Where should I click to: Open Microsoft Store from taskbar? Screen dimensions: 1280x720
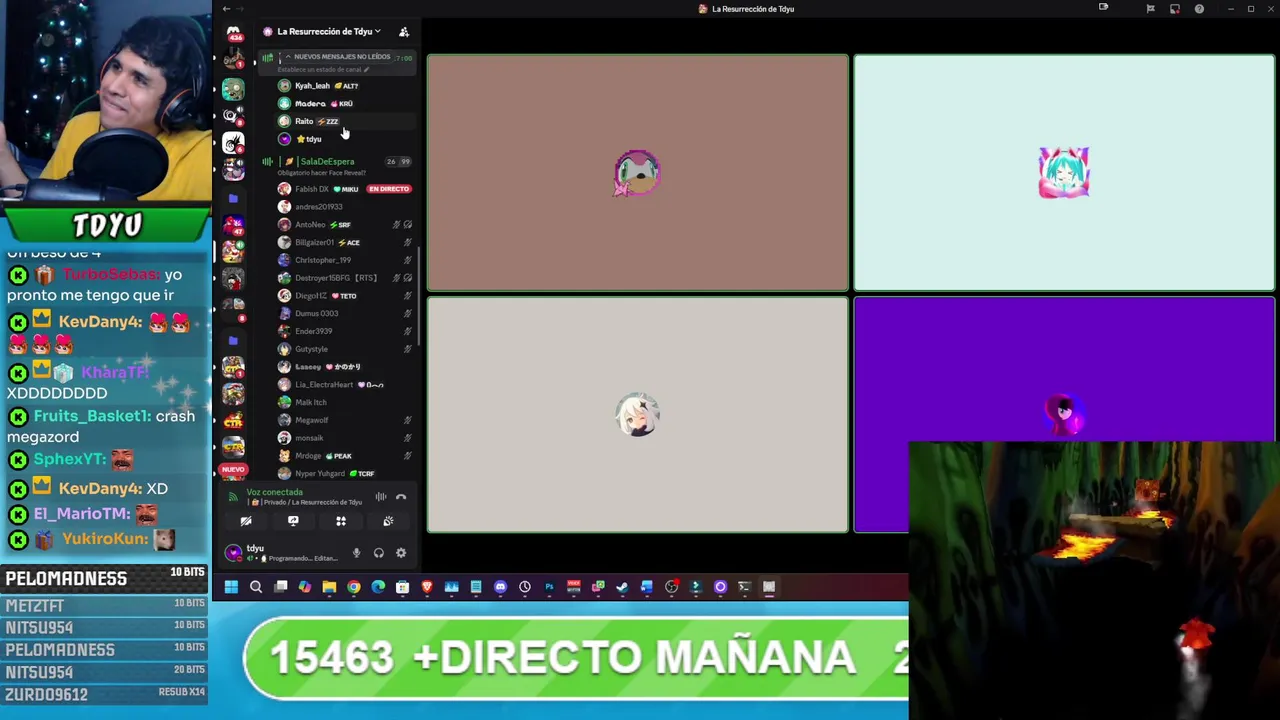402,587
